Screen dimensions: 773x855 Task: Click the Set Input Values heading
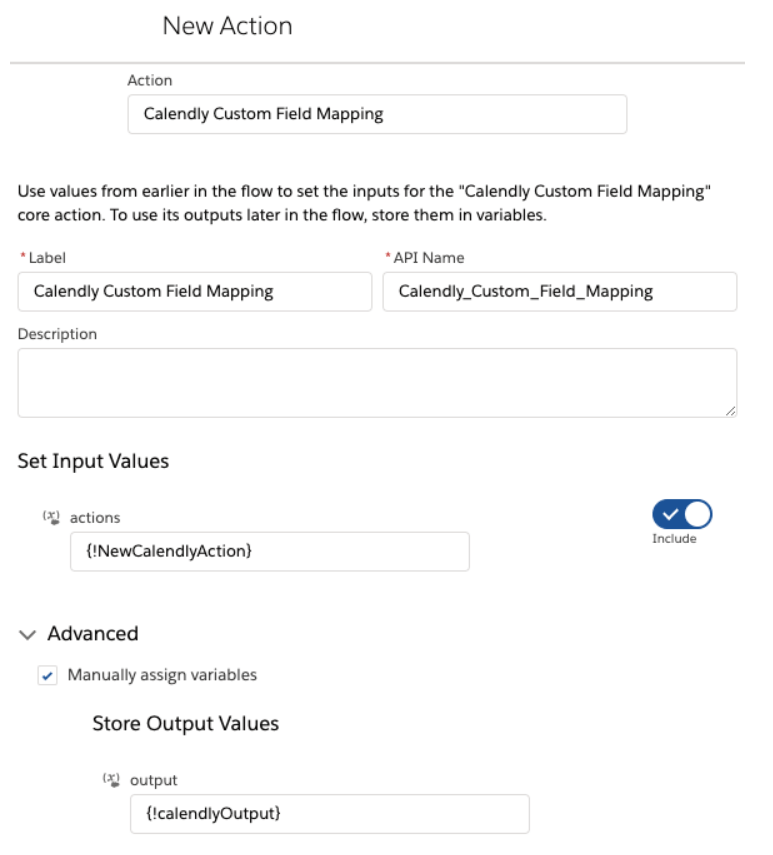click(x=93, y=461)
